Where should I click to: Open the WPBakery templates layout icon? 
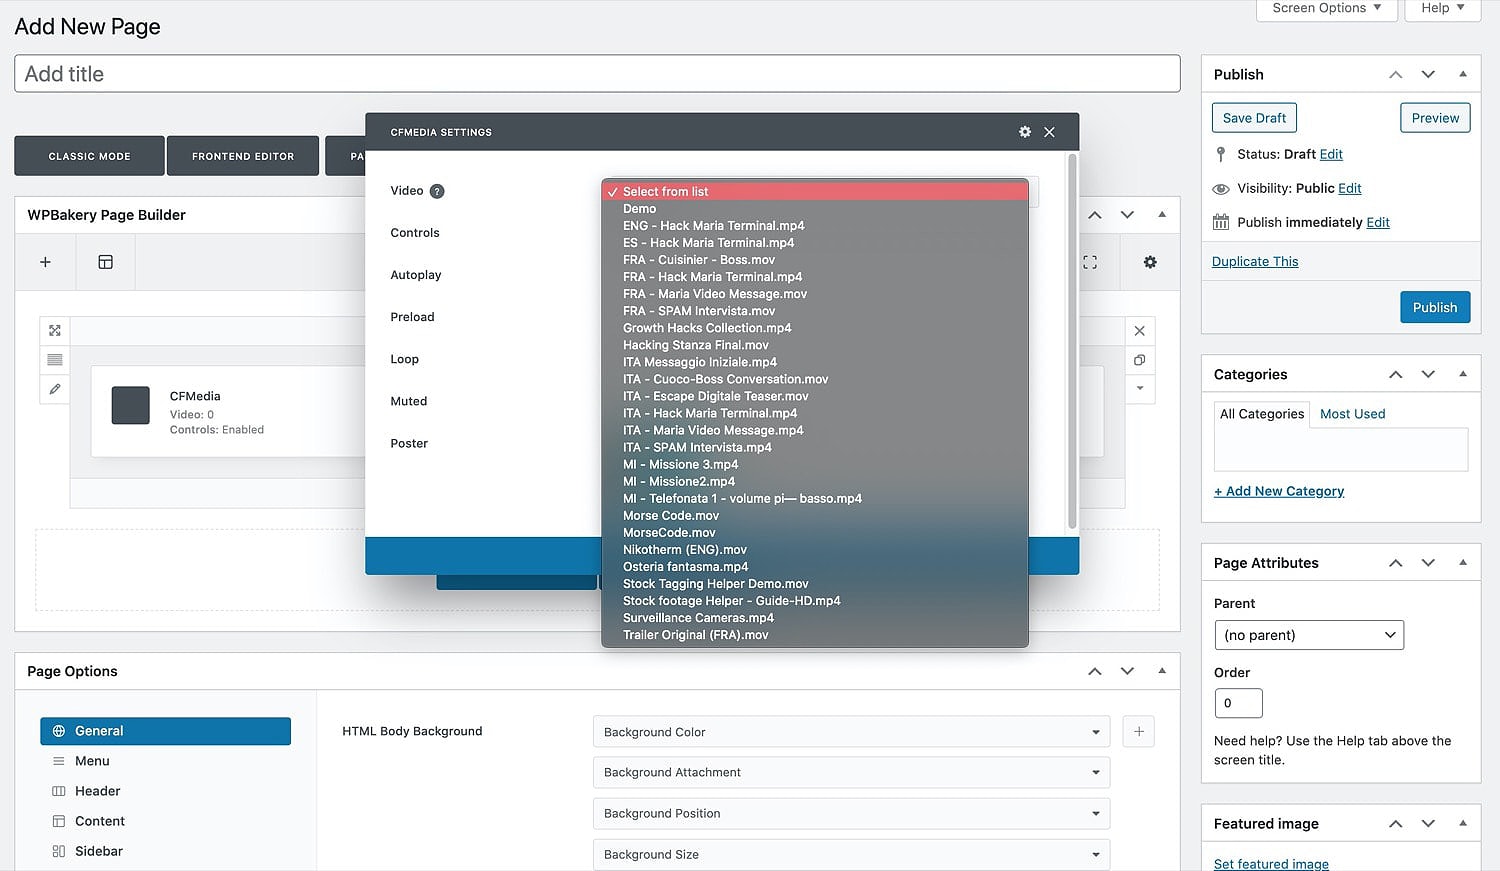pyautogui.click(x=105, y=262)
